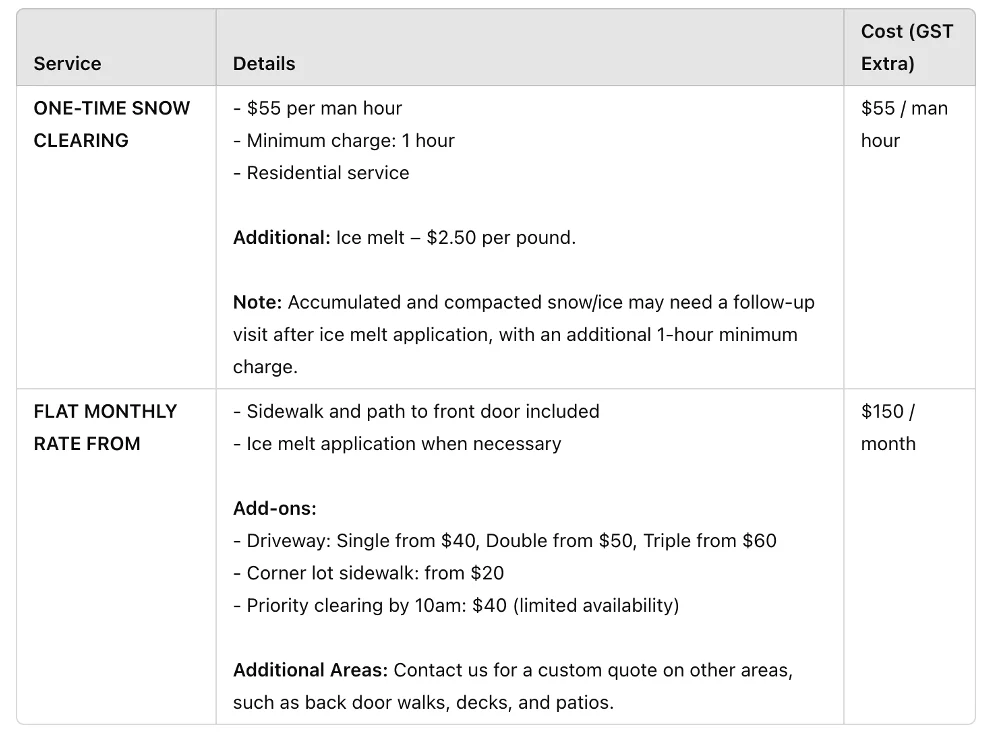Click the bold "Additional Areas:" label

pyautogui.click(x=310, y=670)
